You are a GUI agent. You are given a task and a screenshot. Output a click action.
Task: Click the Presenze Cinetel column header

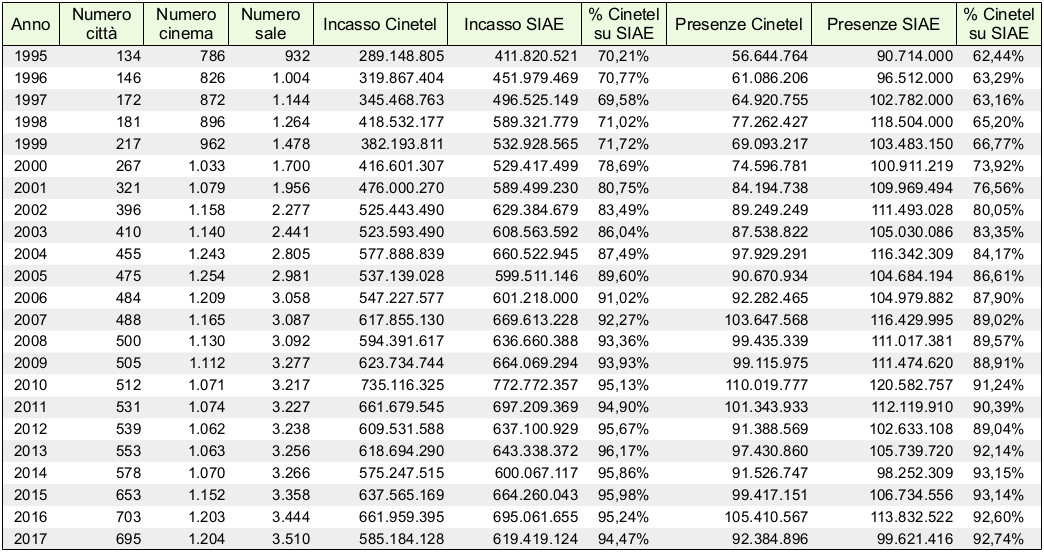pyautogui.click(x=738, y=24)
